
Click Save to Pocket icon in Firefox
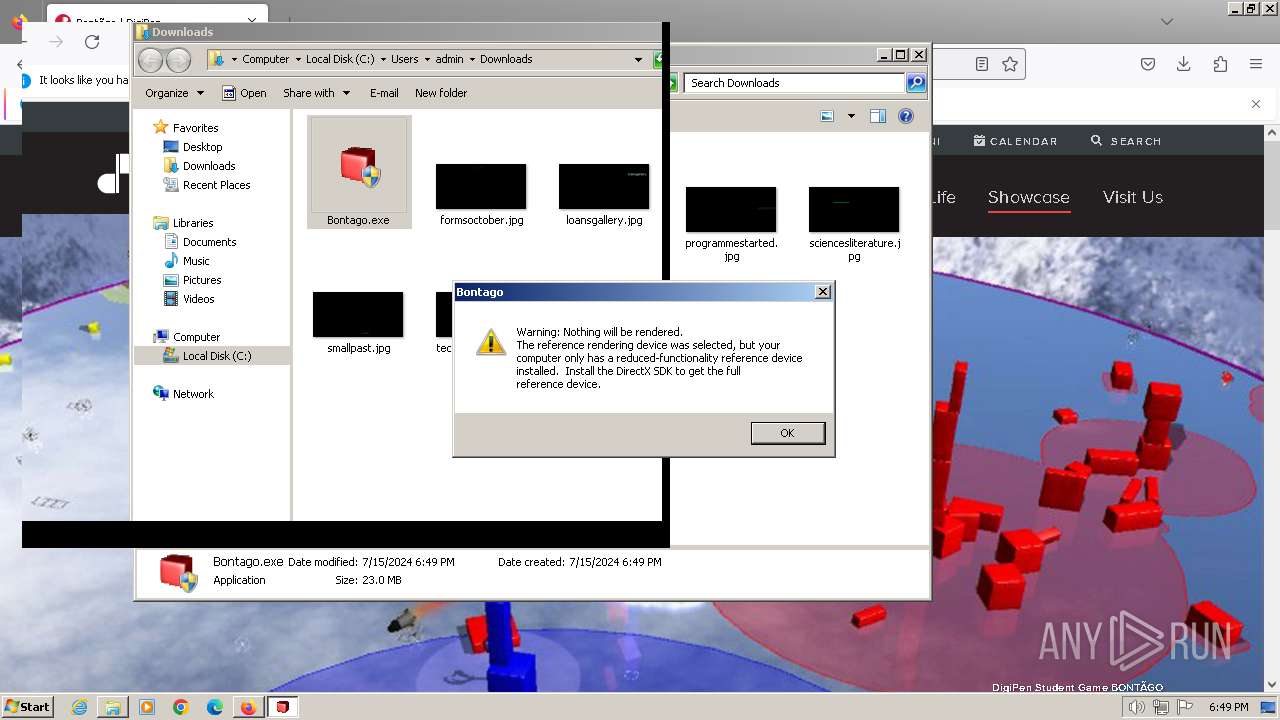(x=1148, y=64)
